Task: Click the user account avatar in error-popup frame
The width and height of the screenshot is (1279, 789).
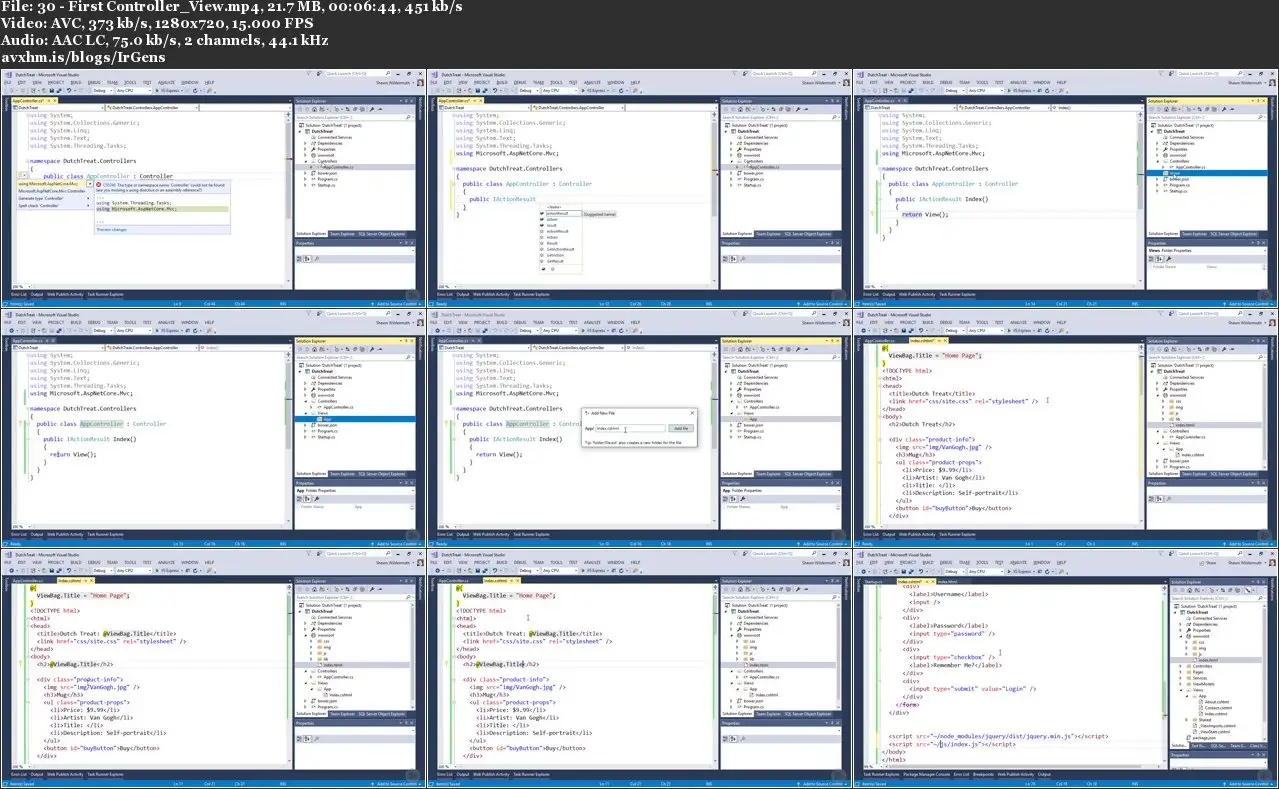Action: point(420,82)
